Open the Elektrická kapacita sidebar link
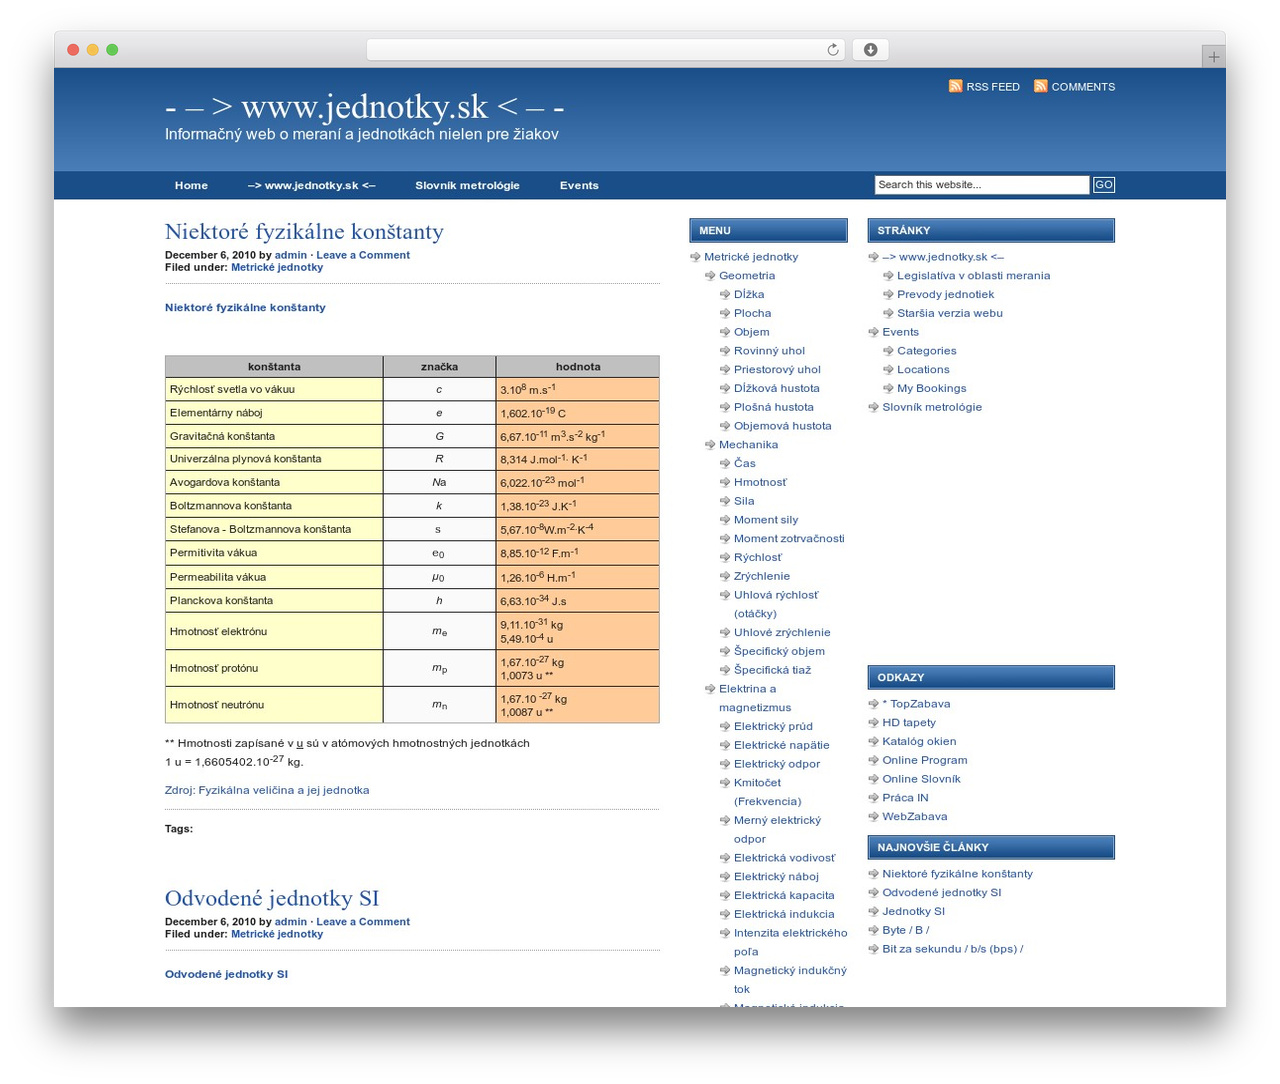The image size is (1280, 1084). (x=784, y=895)
